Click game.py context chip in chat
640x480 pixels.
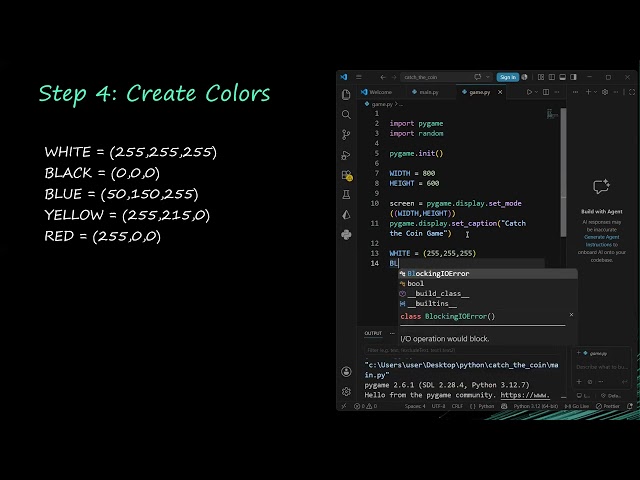coord(595,353)
